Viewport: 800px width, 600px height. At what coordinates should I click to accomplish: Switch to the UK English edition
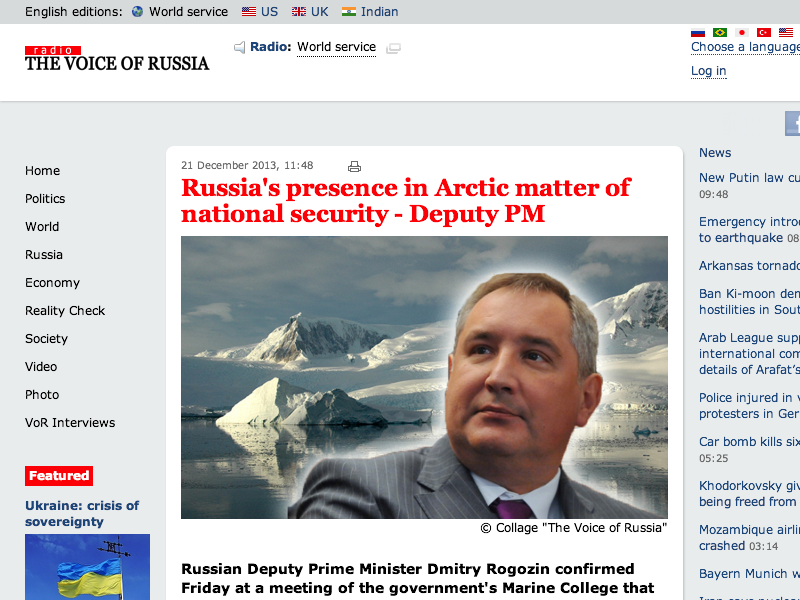click(310, 12)
